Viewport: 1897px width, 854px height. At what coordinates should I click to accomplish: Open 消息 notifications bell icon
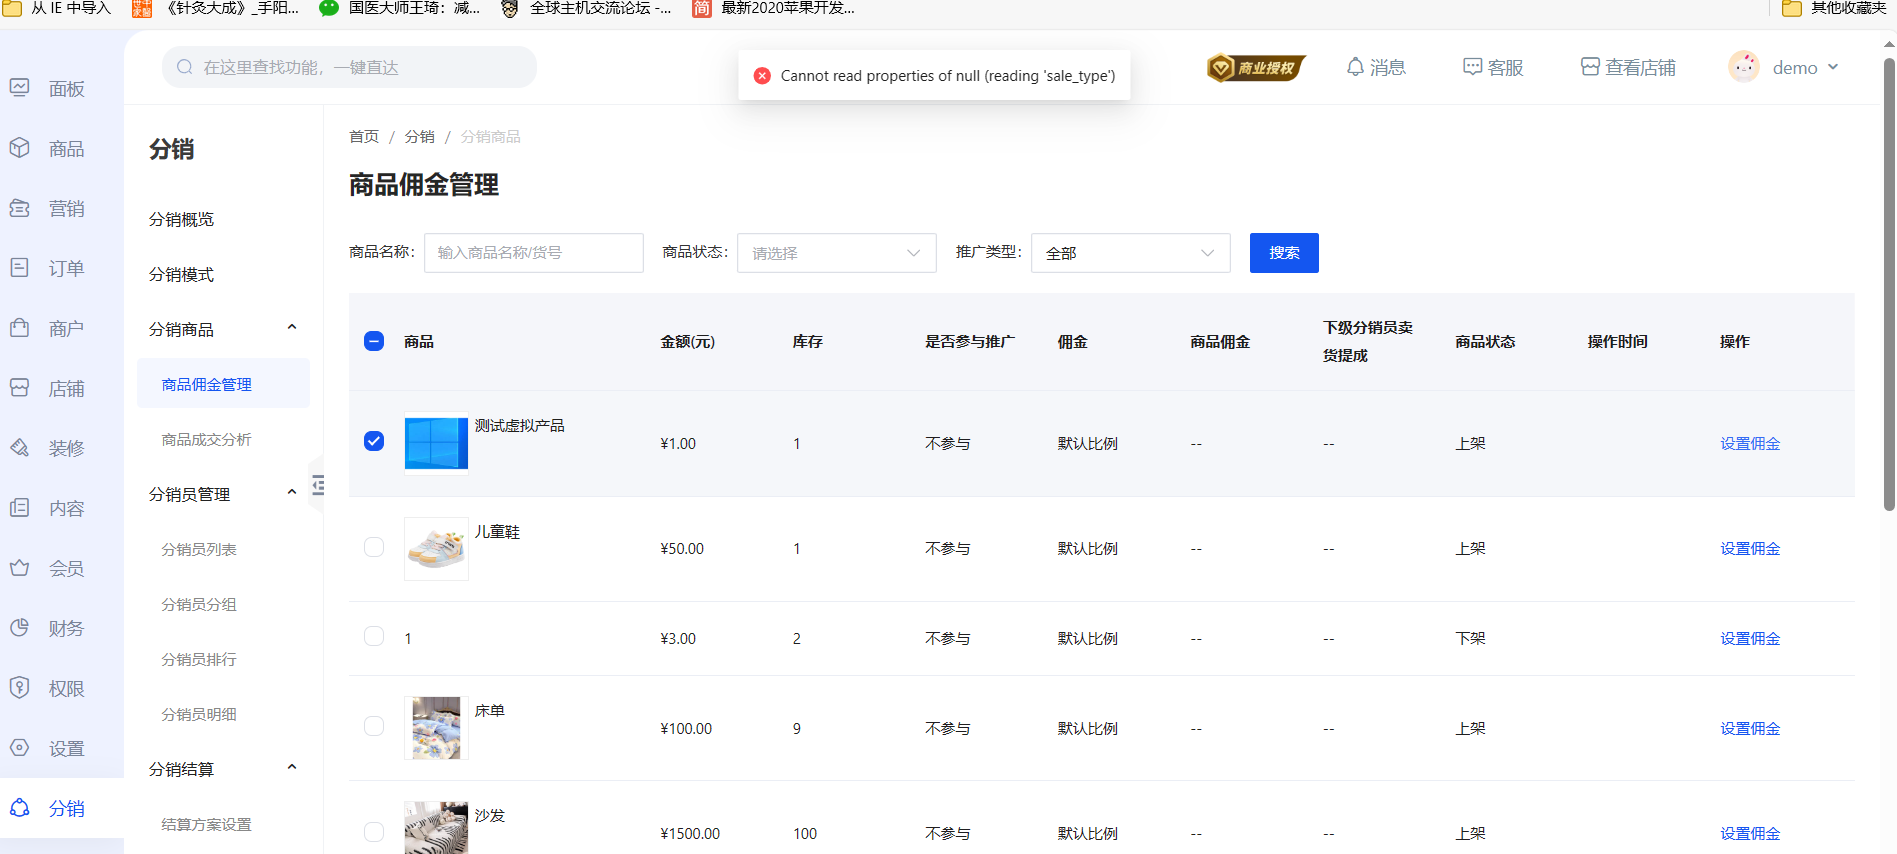tap(1355, 67)
